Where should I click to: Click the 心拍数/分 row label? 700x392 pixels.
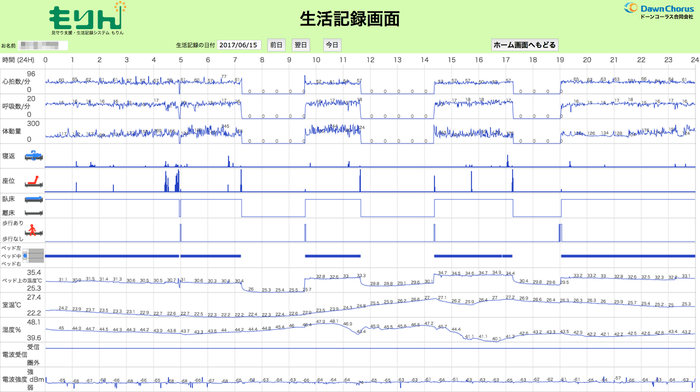(16, 82)
